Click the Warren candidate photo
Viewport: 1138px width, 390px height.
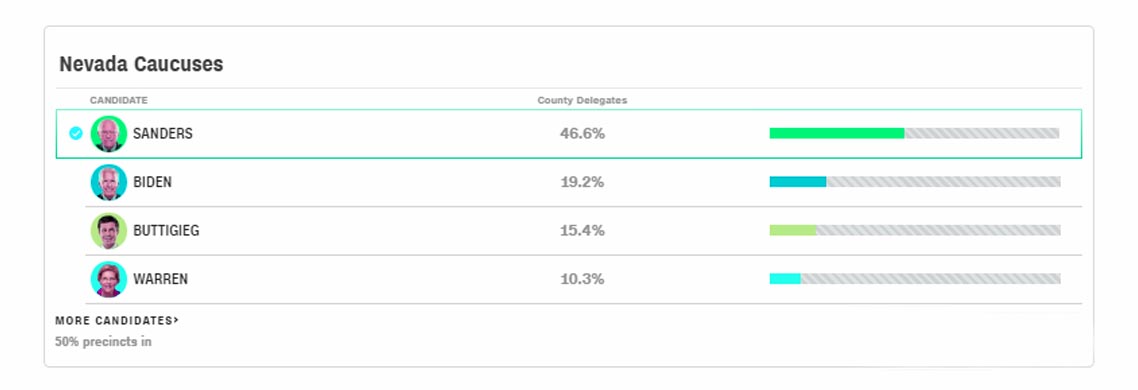point(109,280)
